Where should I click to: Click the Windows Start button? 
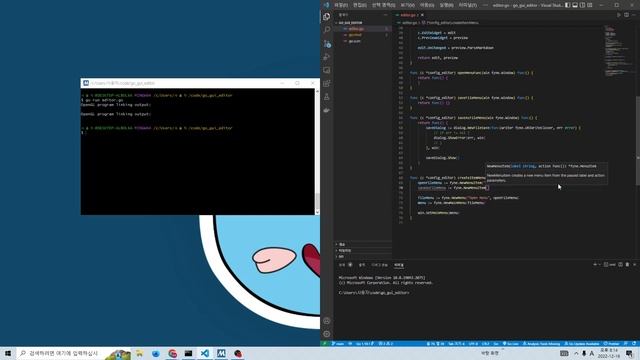pos(8,353)
